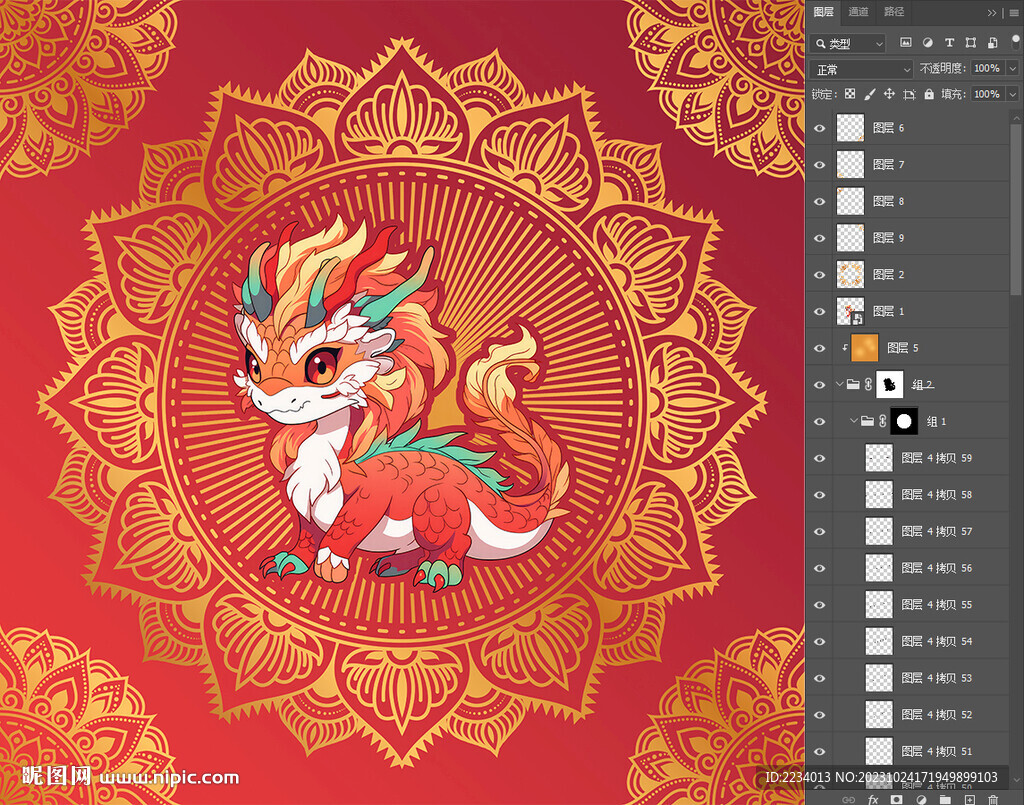Create a new group folder icon
Screen dimensions: 1024x805
(945, 799)
